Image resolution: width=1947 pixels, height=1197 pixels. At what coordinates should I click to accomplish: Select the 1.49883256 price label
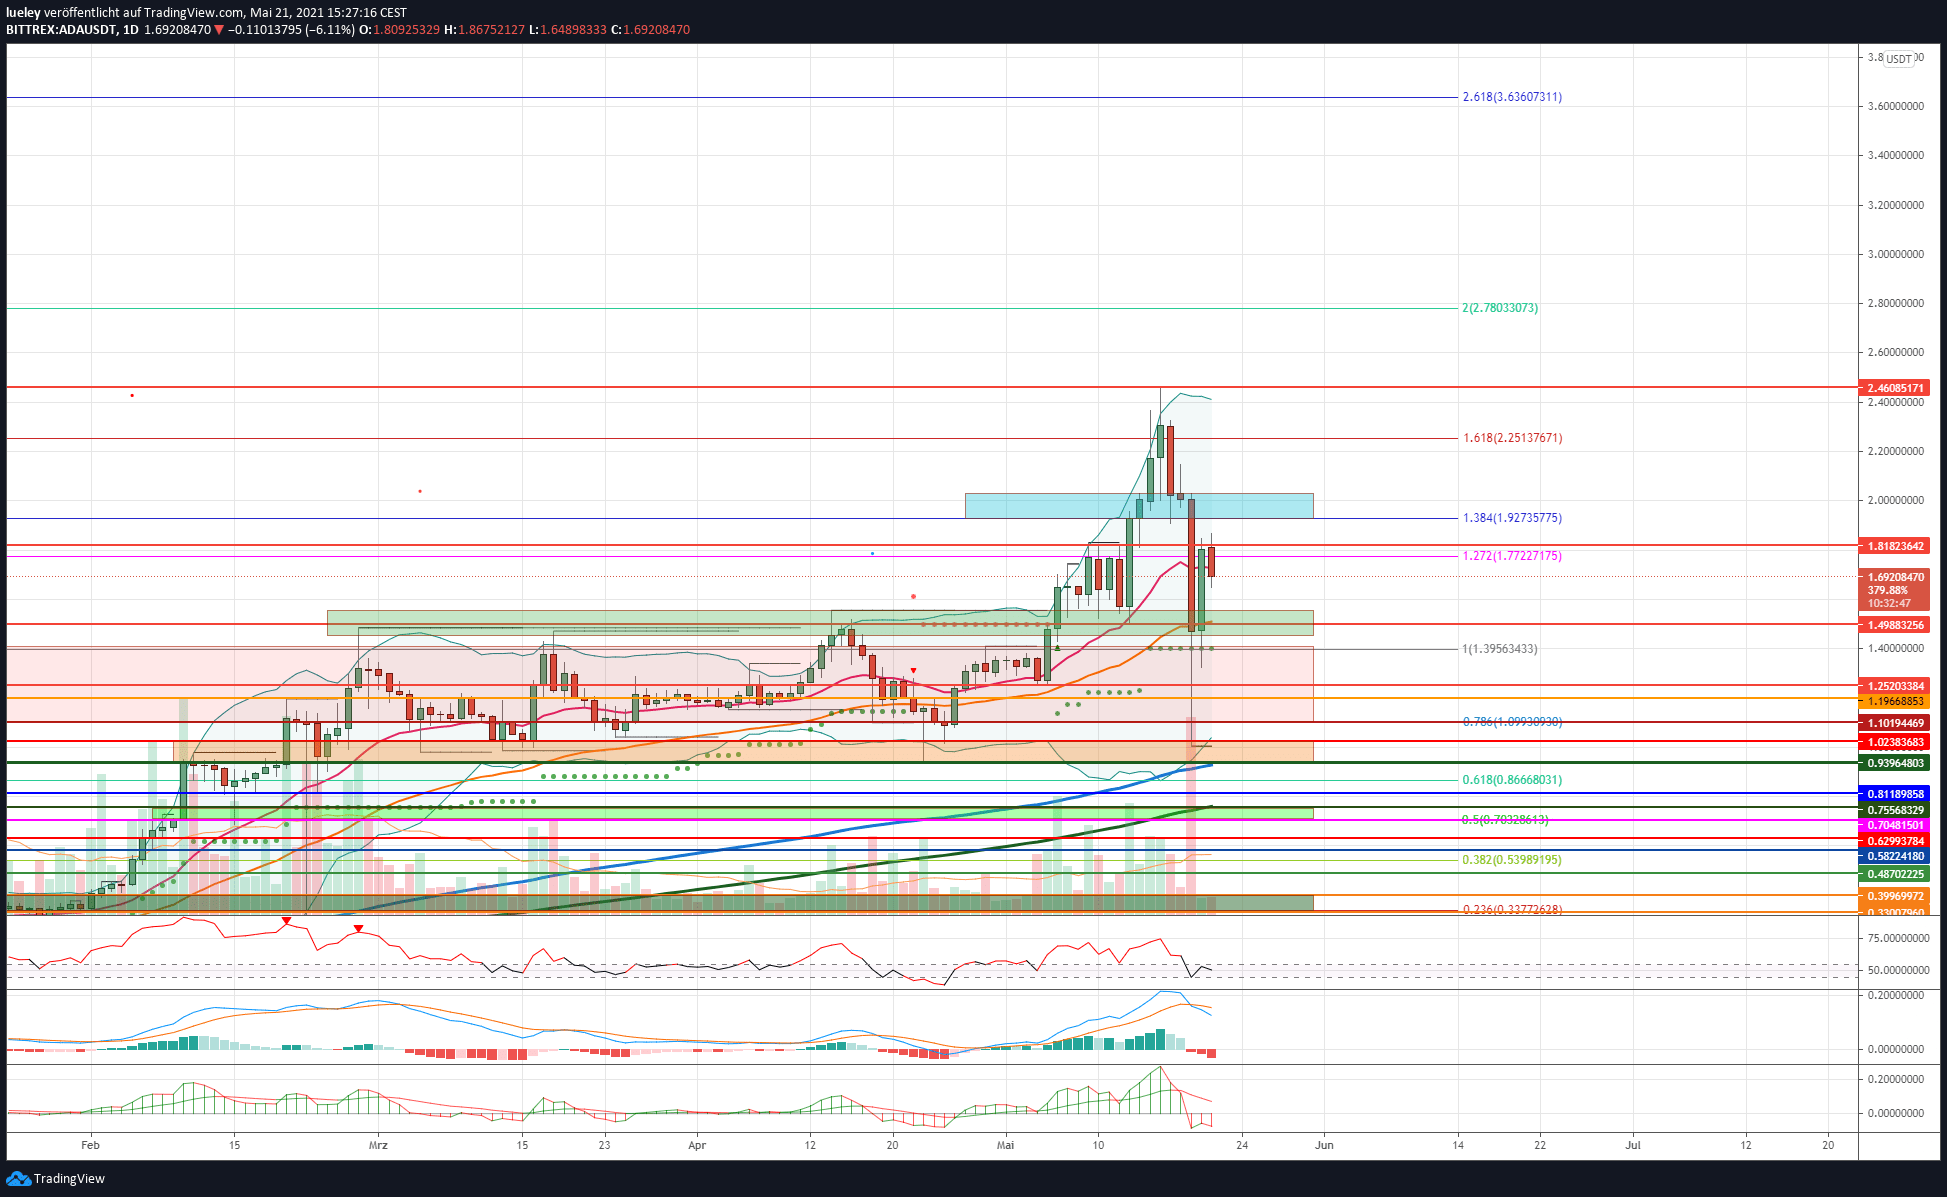[1894, 625]
